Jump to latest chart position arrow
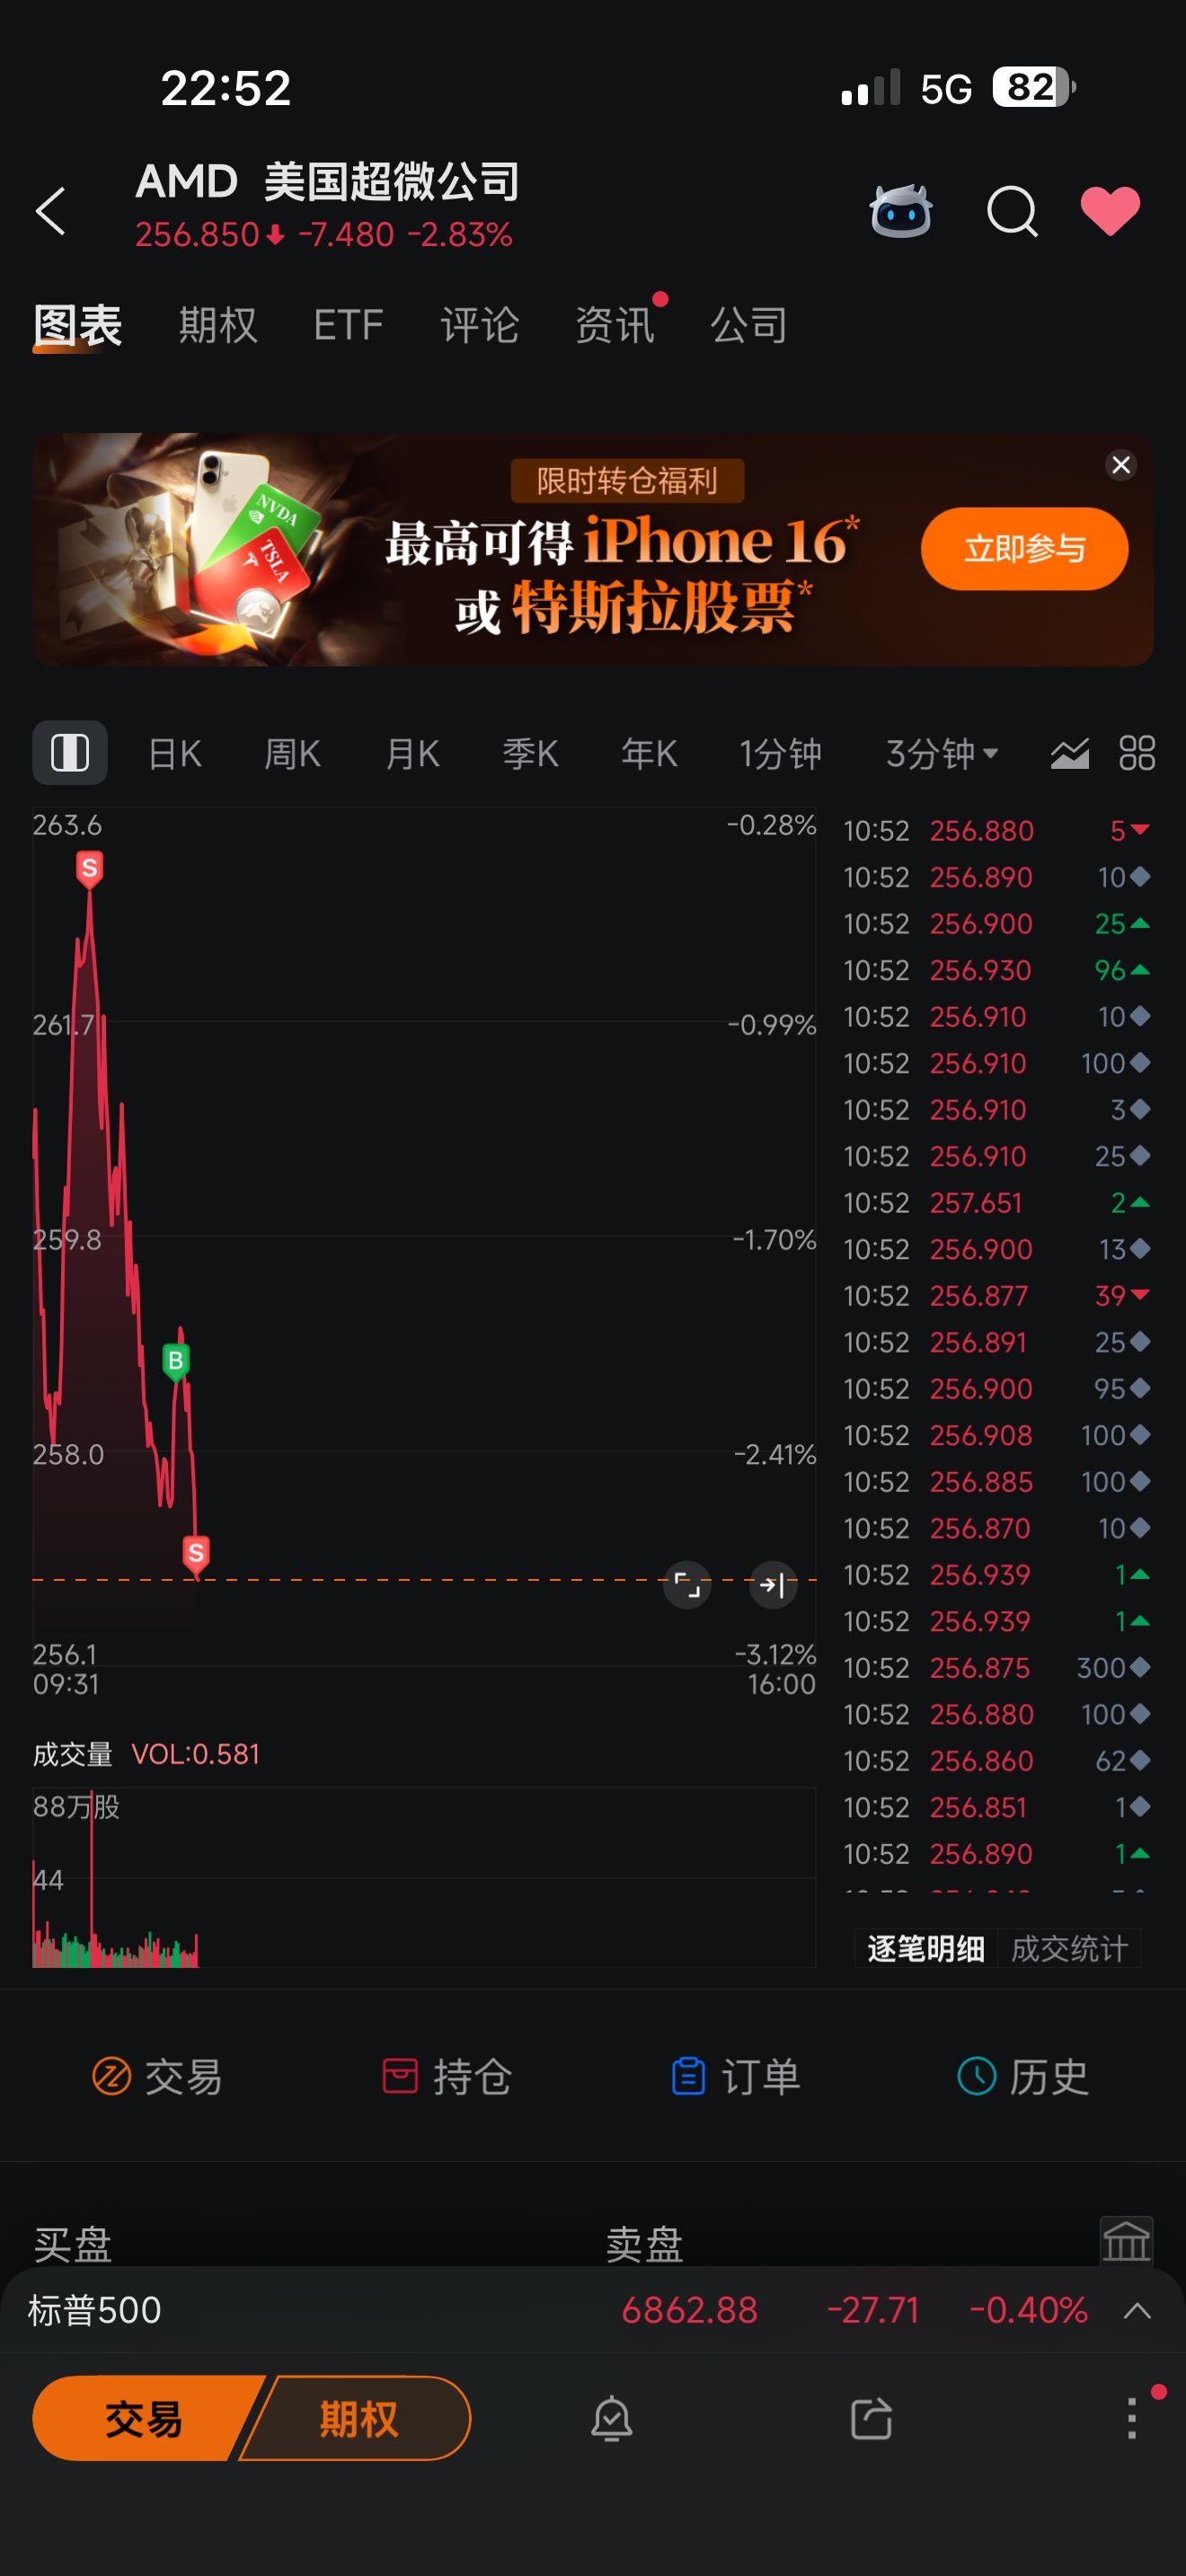1186x2576 pixels. click(772, 1584)
